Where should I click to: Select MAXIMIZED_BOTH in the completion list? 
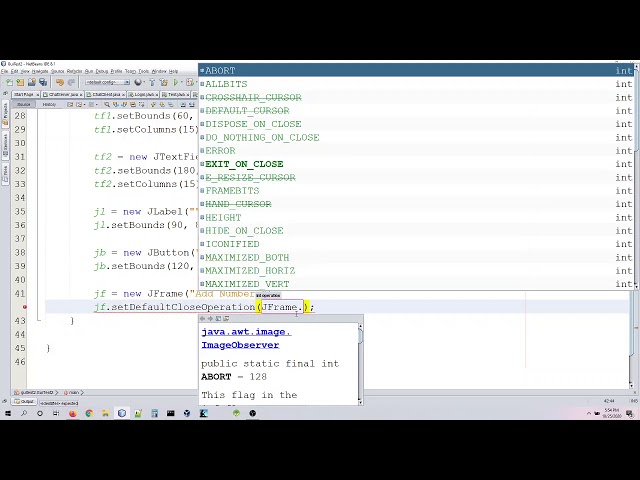[x=416, y=258]
